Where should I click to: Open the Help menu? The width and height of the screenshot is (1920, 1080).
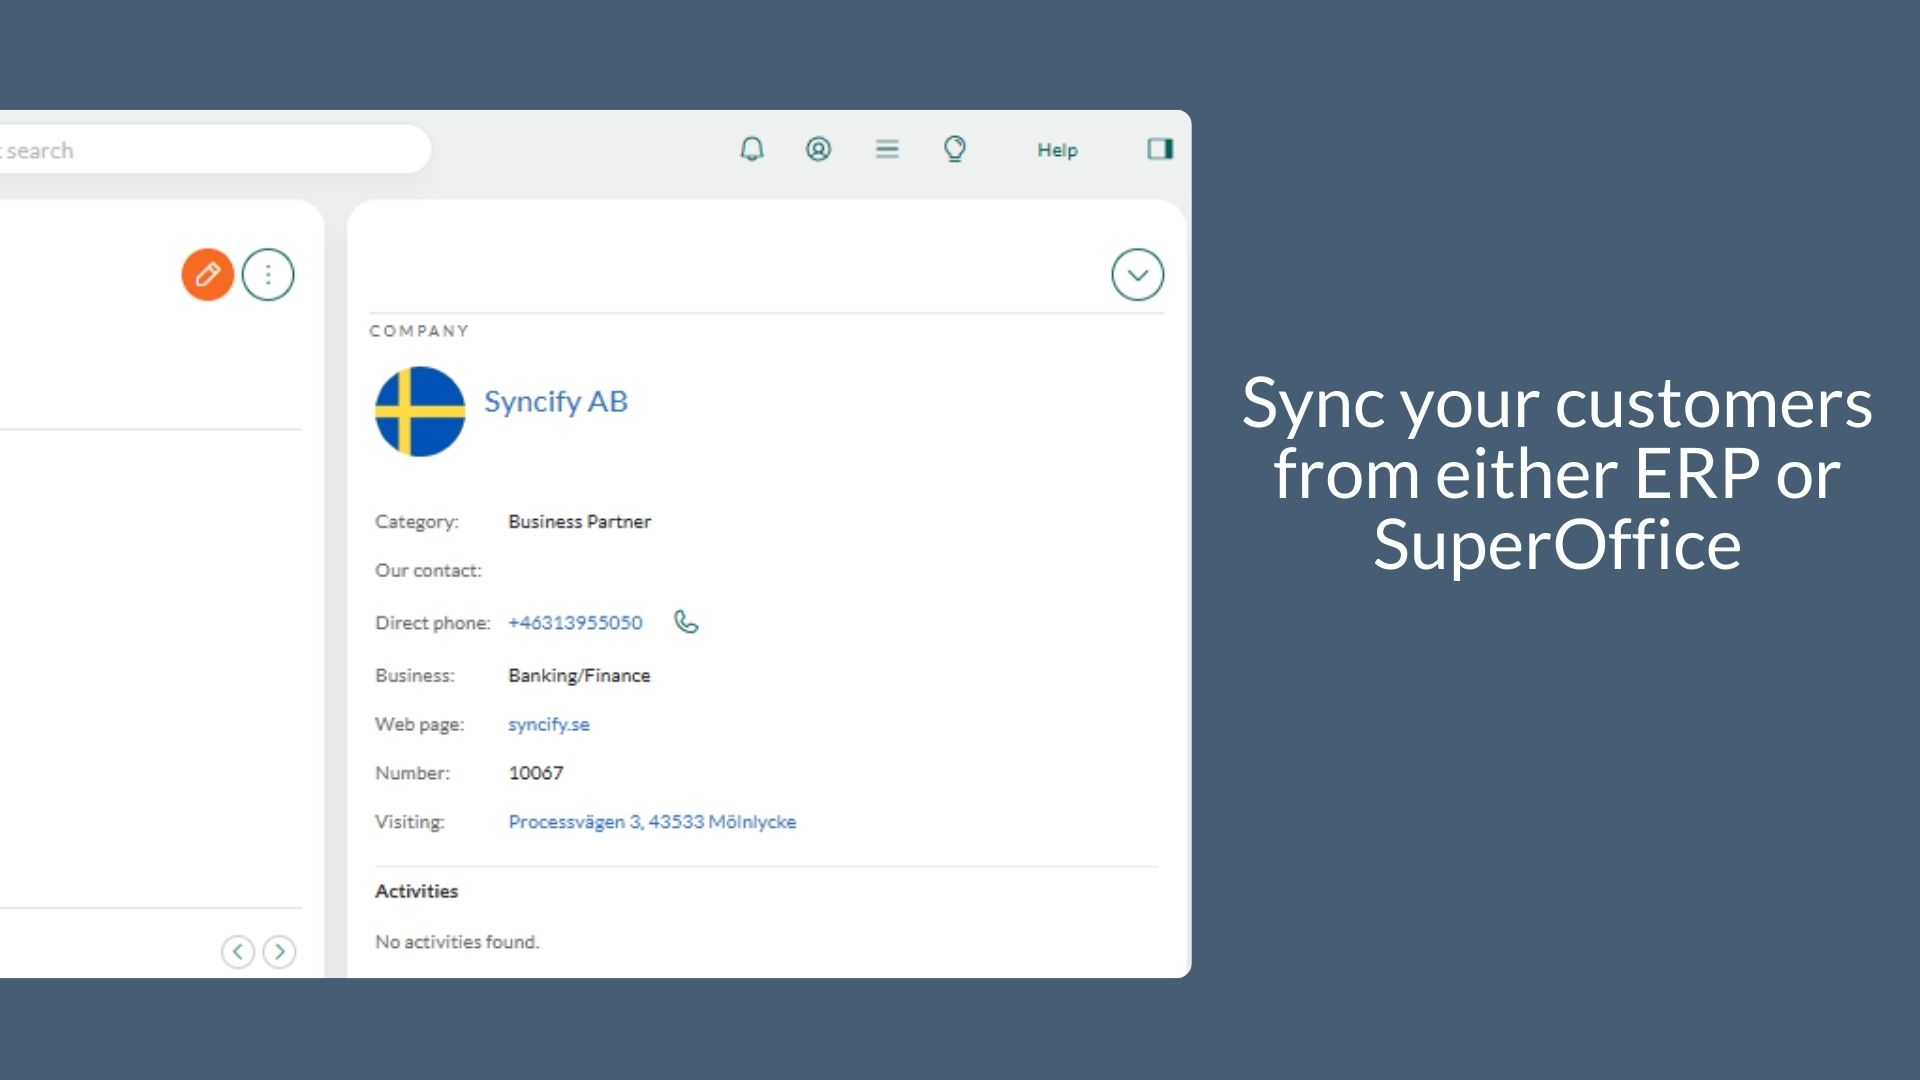(1057, 150)
